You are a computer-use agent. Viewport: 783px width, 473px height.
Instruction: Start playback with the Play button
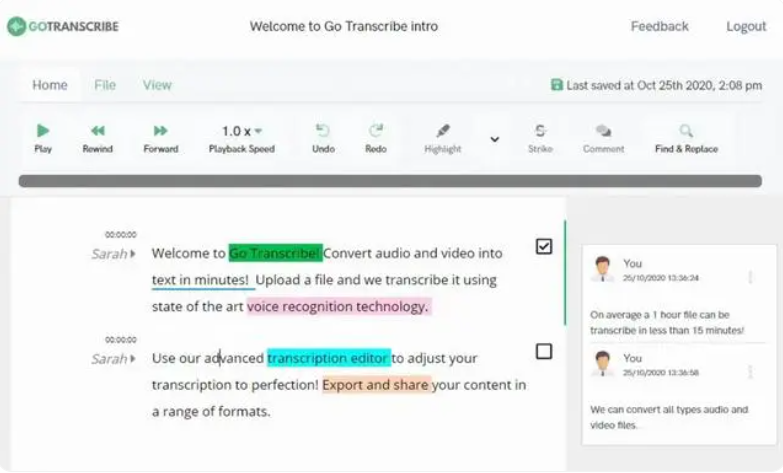43,138
